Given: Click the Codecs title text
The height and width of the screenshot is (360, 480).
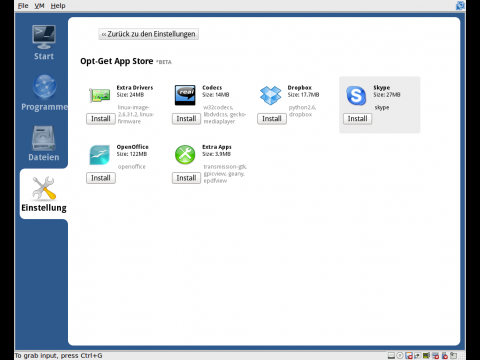Looking at the screenshot, I should click(212, 88).
